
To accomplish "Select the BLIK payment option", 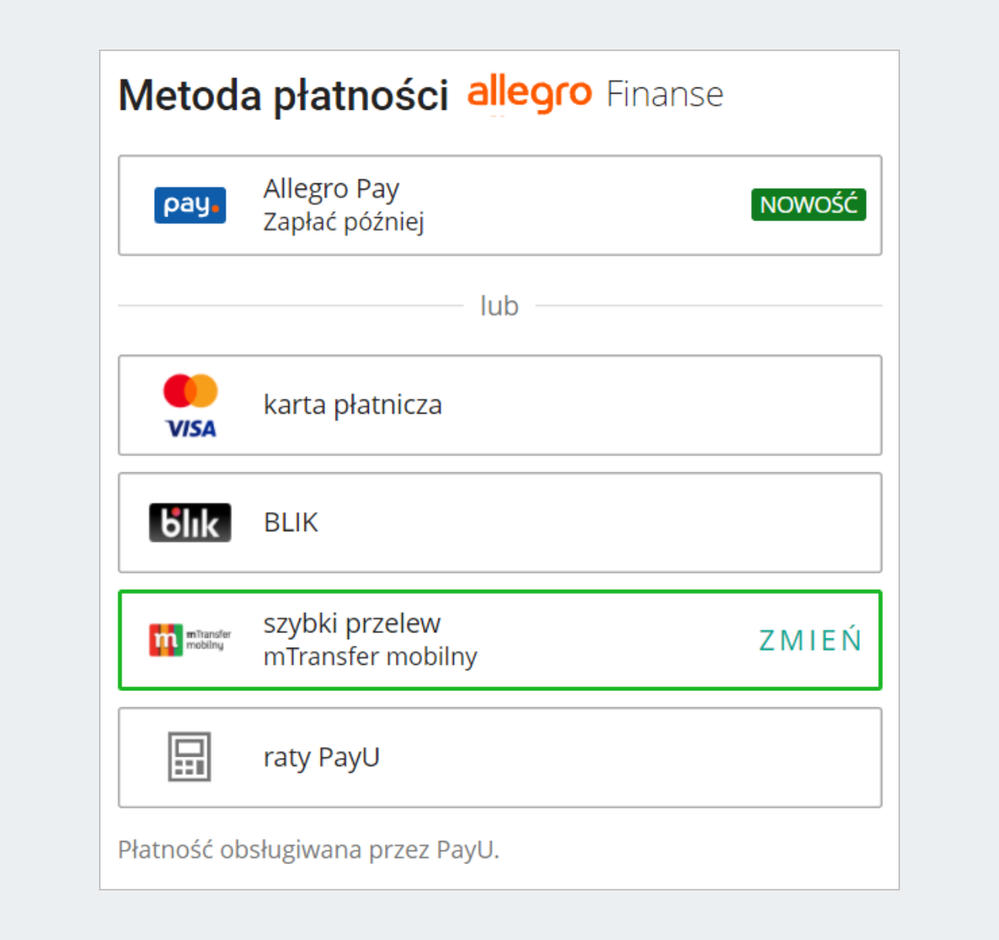I will tap(500, 523).
